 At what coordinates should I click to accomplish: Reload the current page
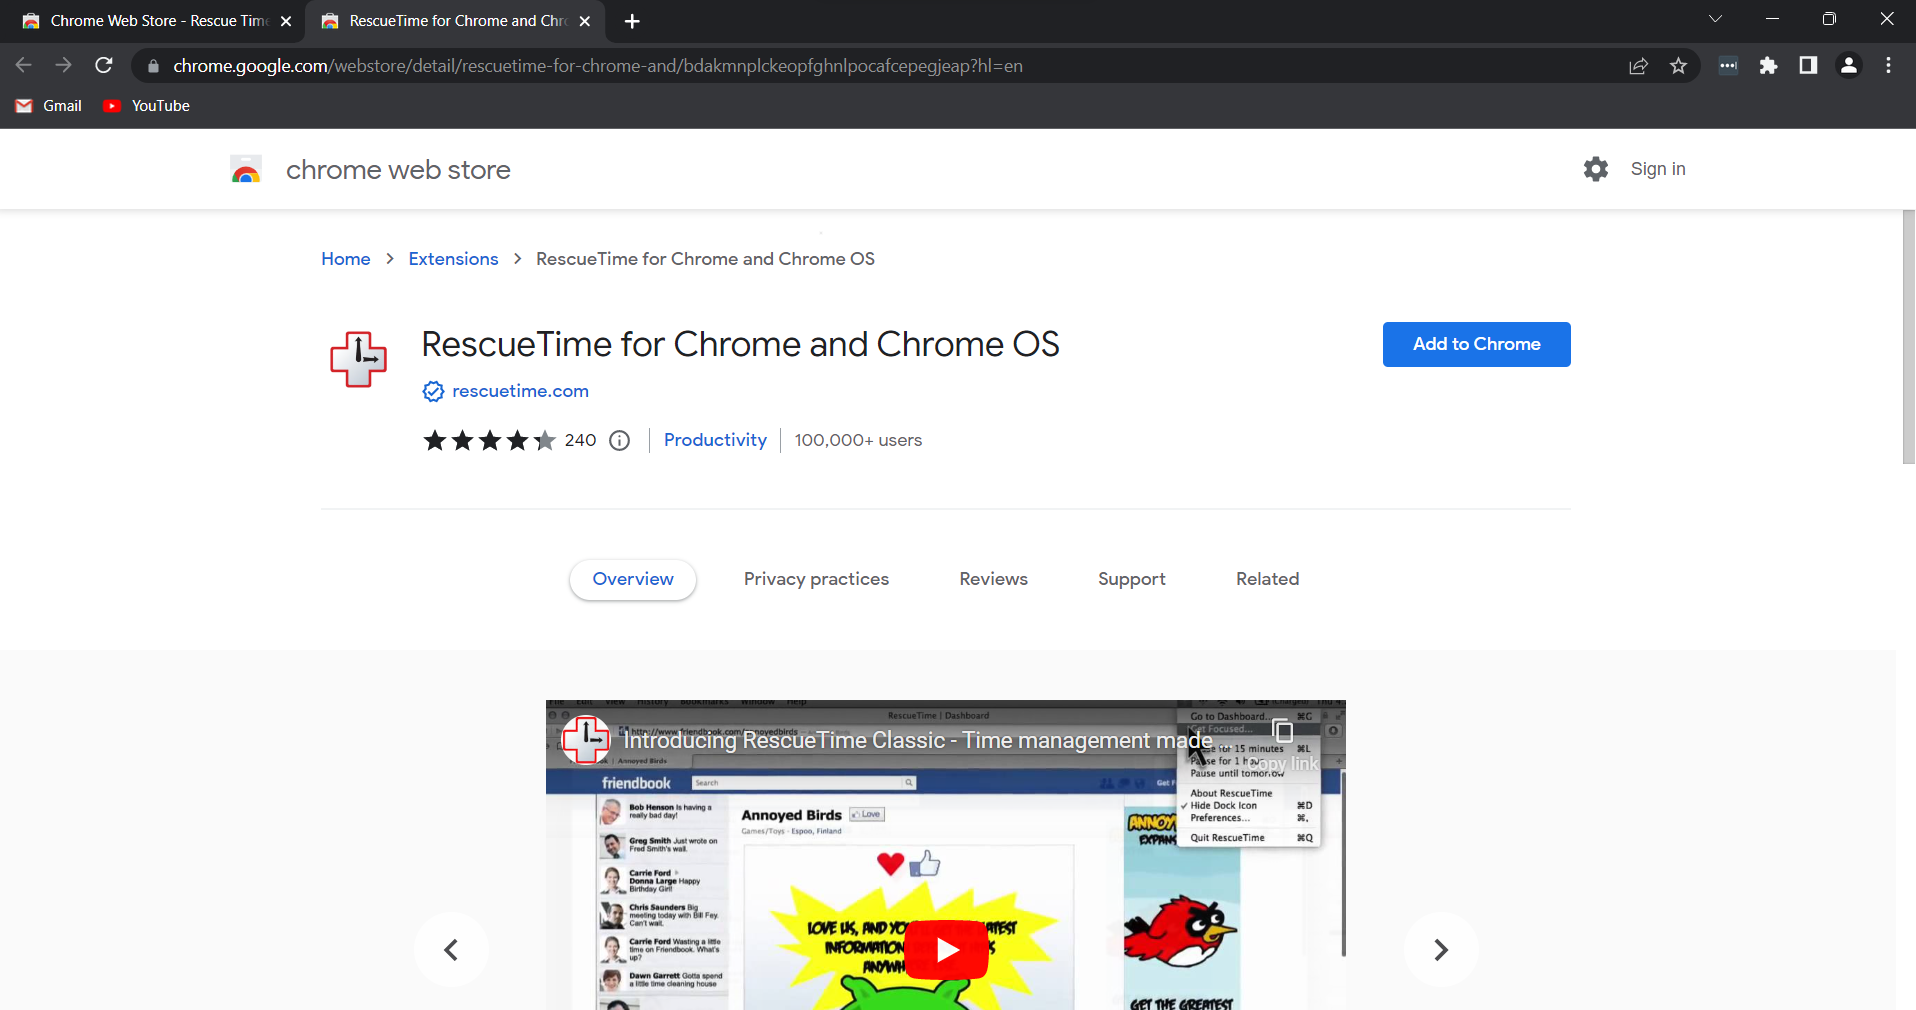[x=103, y=65]
